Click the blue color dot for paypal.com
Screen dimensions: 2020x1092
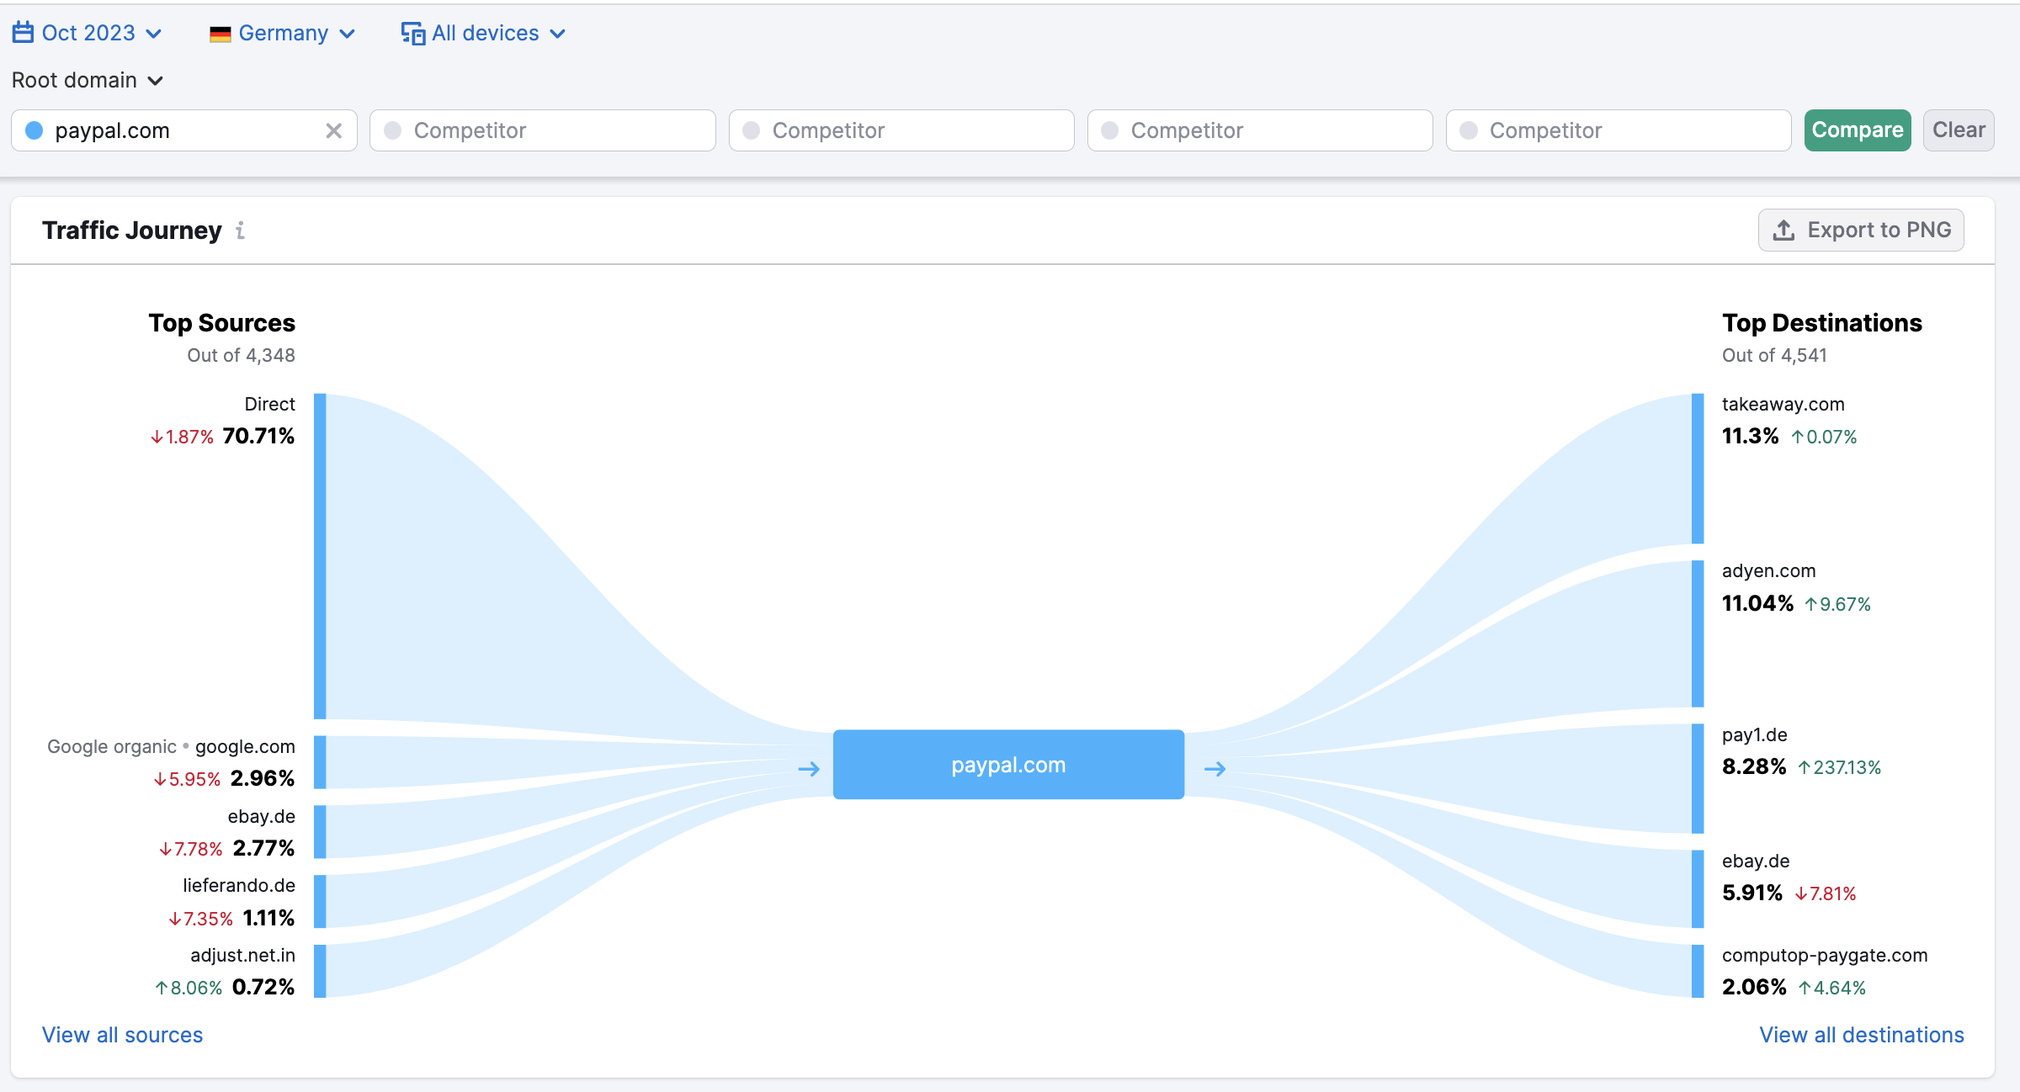35,131
